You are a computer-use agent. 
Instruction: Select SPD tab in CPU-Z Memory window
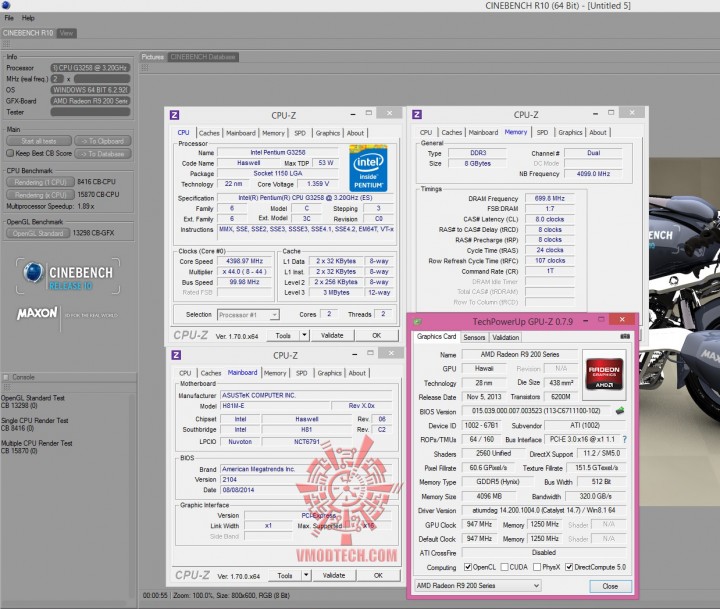coord(542,132)
